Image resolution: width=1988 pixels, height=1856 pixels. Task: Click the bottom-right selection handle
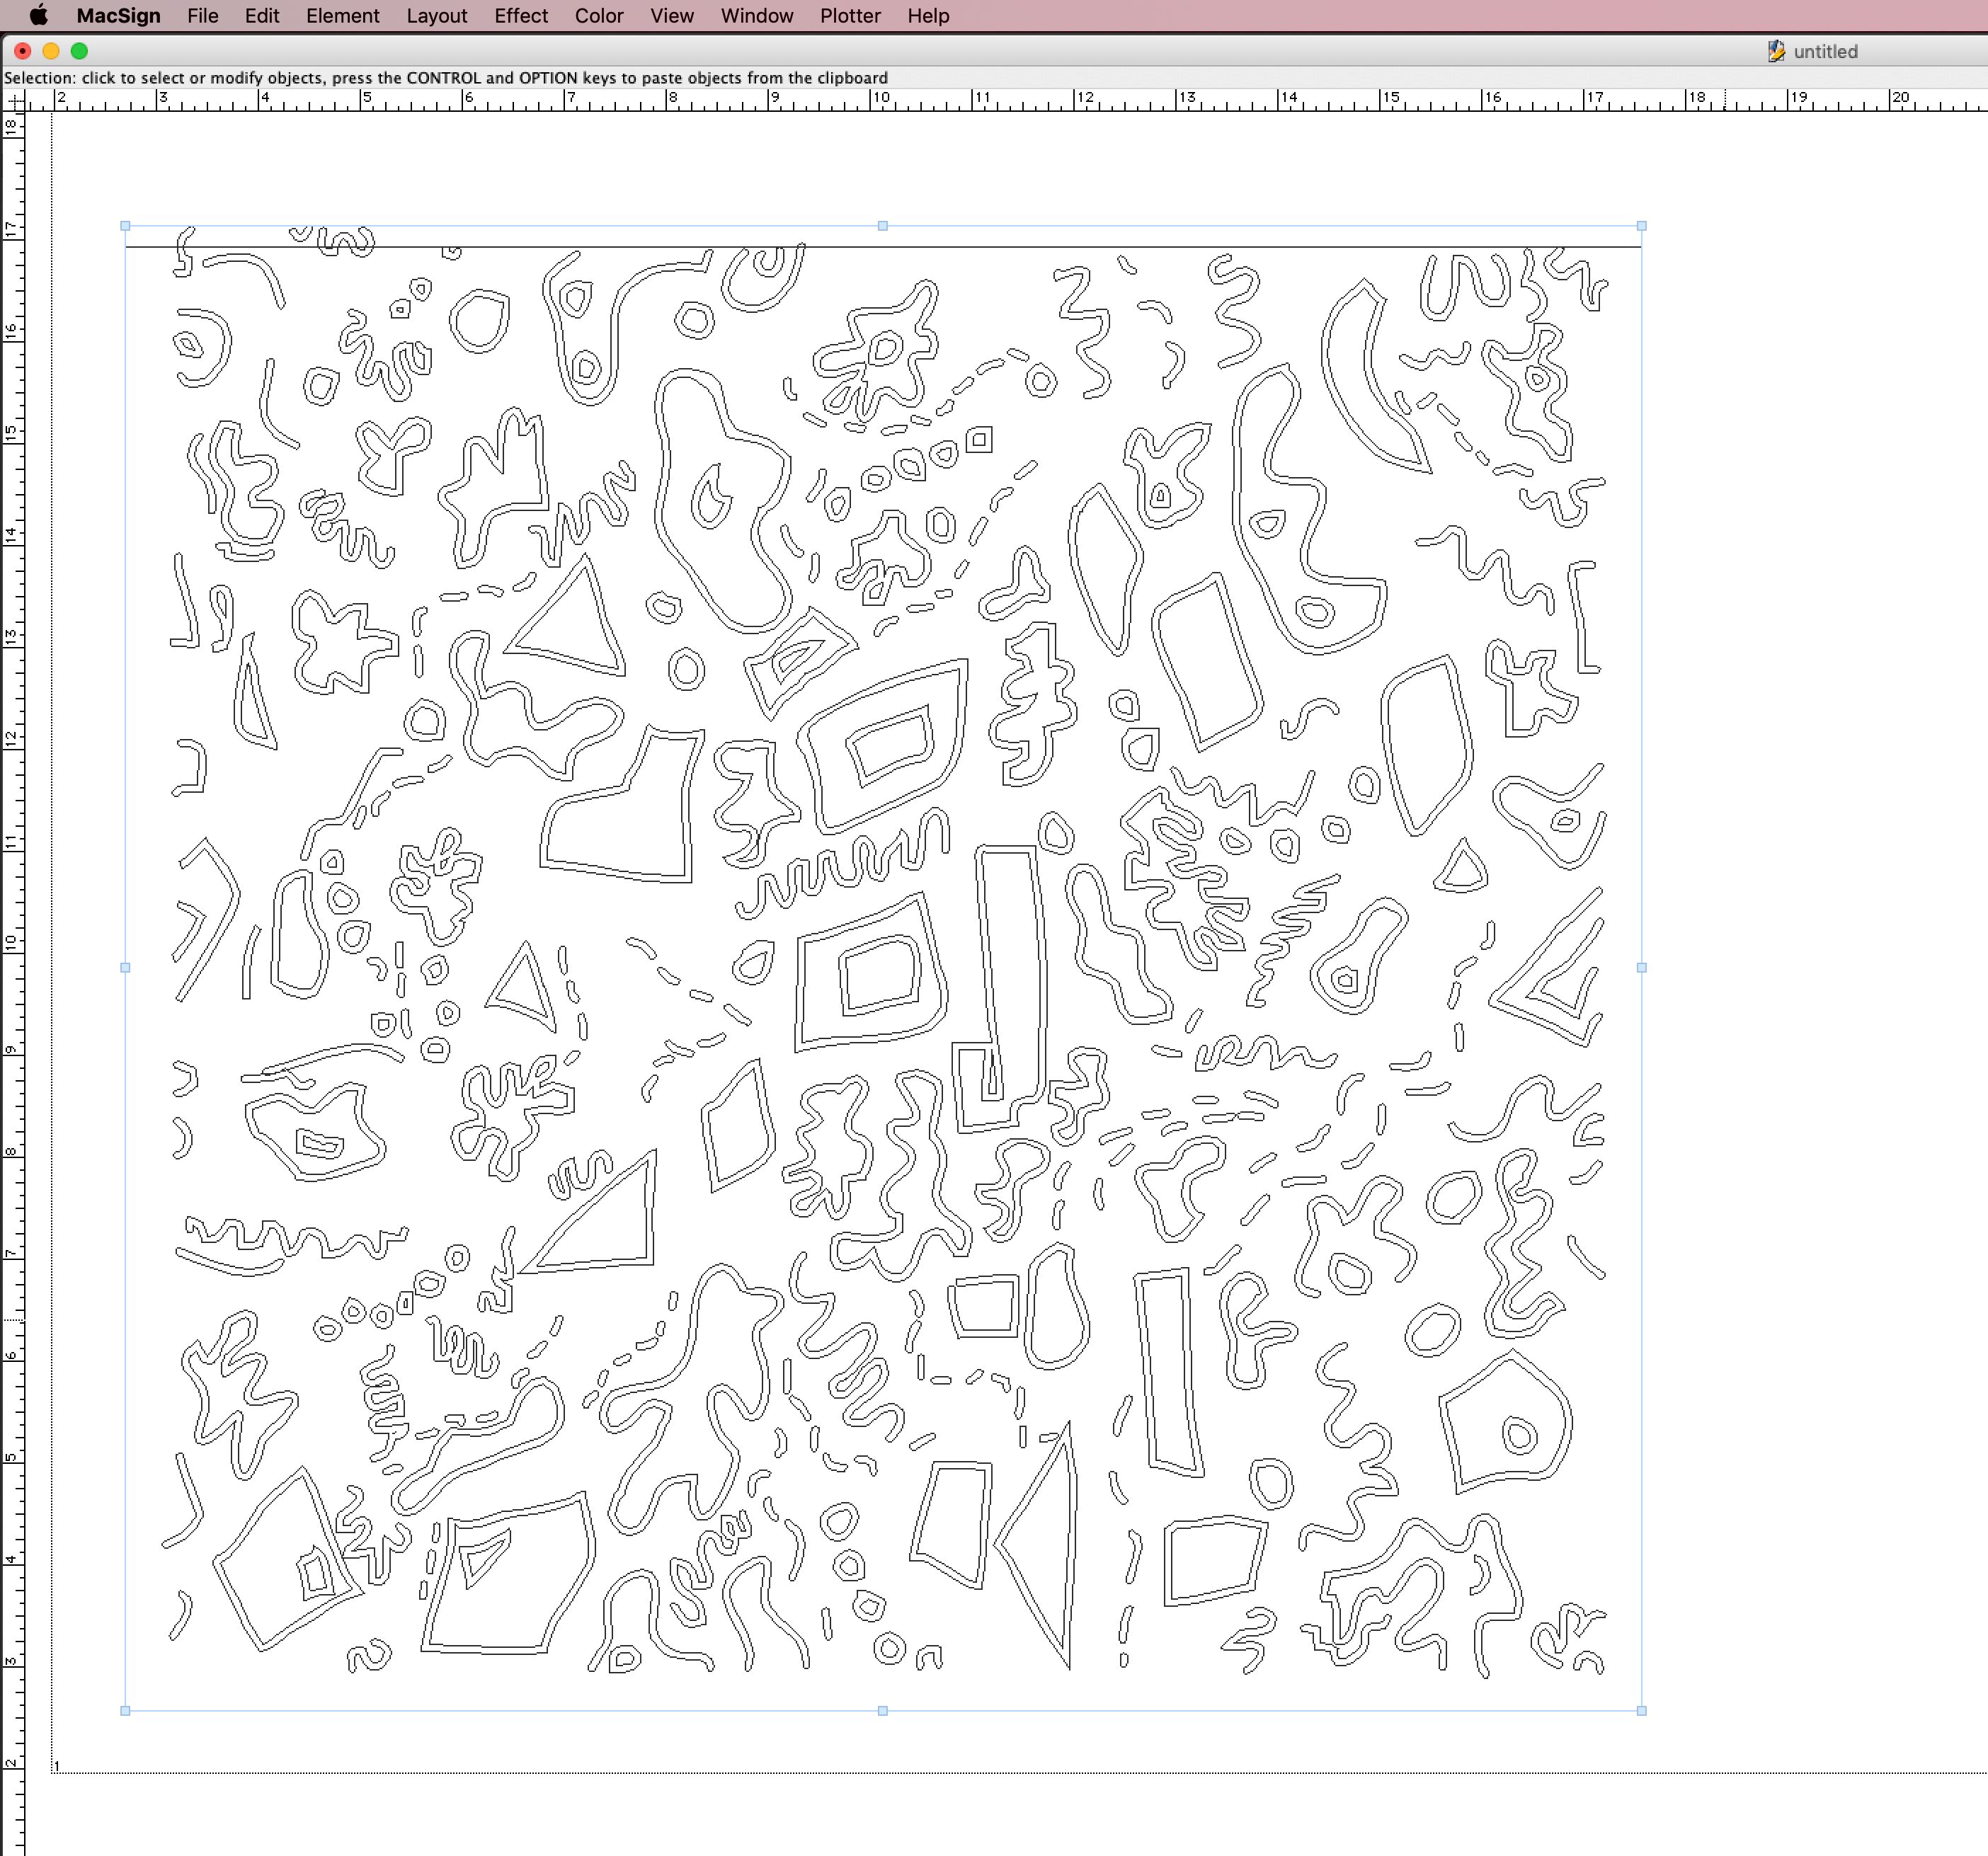click(x=1641, y=1711)
